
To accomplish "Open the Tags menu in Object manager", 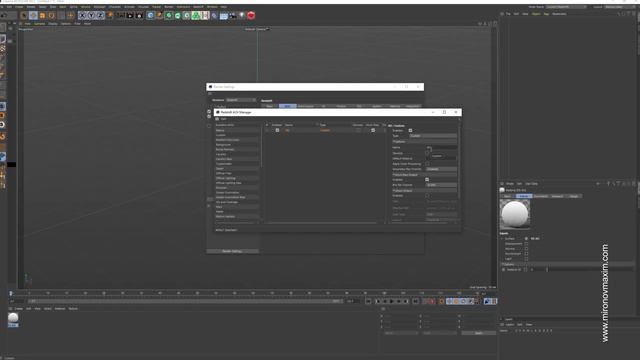I will coord(546,14).
